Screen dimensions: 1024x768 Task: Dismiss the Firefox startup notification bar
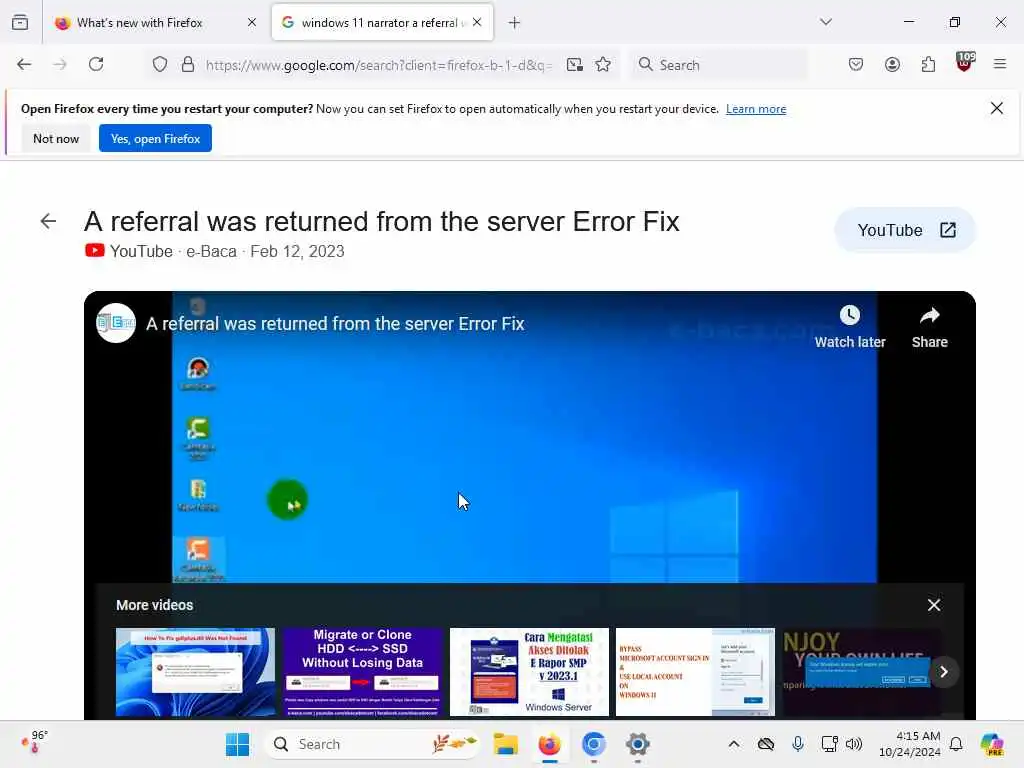pyautogui.click(x=997, y=108)
